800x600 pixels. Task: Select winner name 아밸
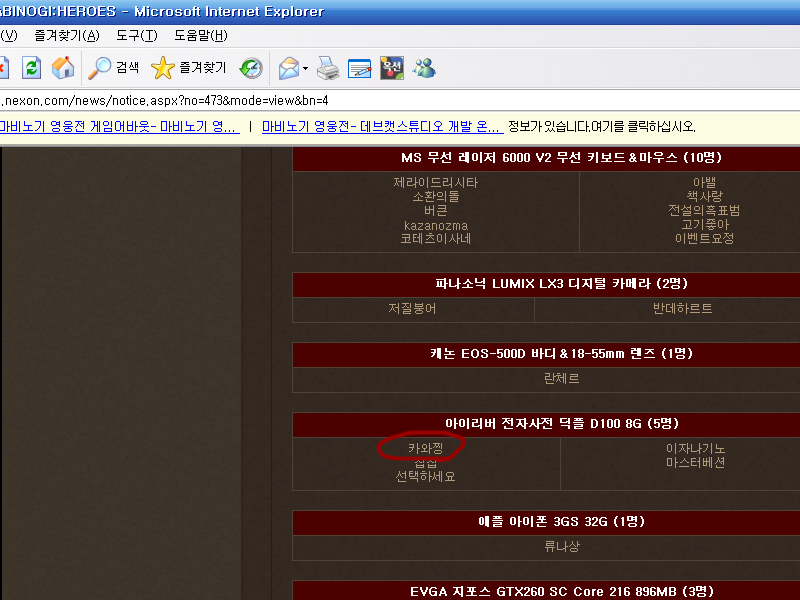point(704,182)
